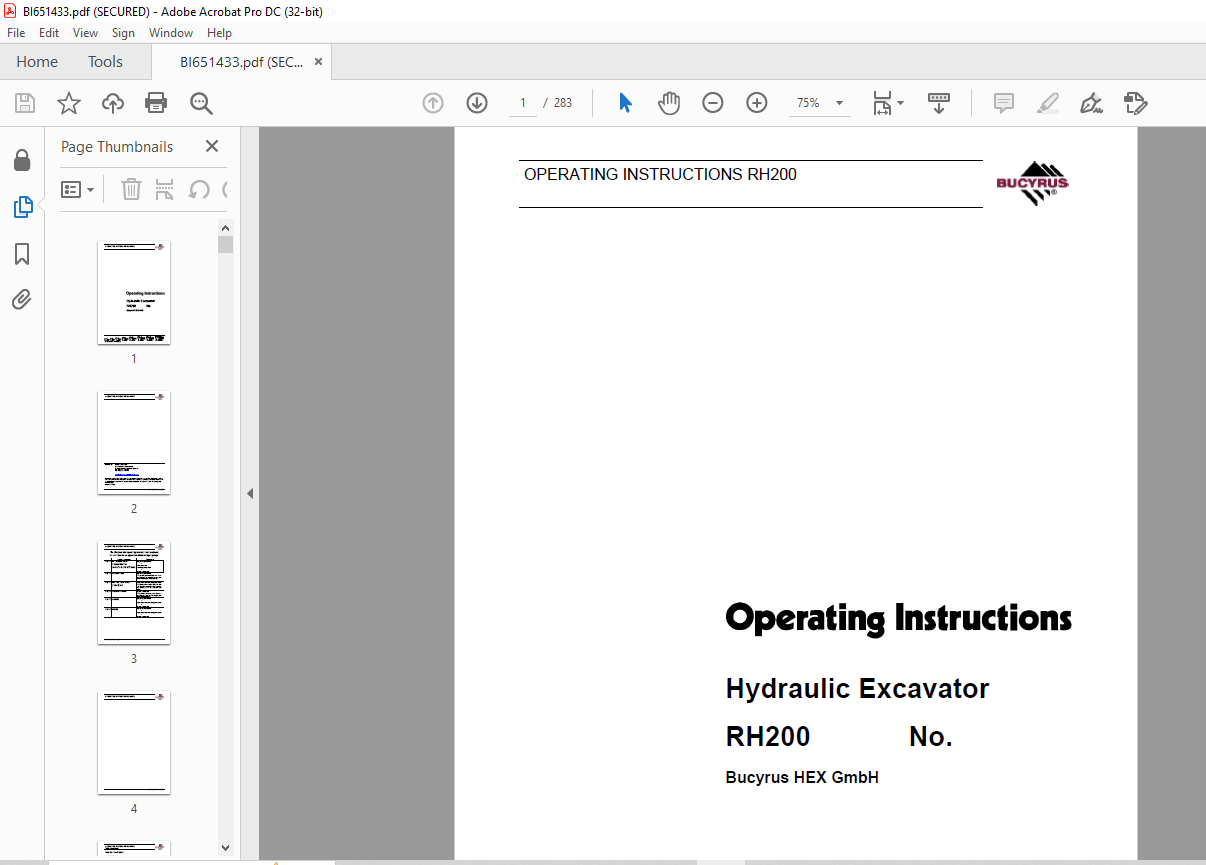
Task: Go to next page arrow
Action: click(477, 103)
